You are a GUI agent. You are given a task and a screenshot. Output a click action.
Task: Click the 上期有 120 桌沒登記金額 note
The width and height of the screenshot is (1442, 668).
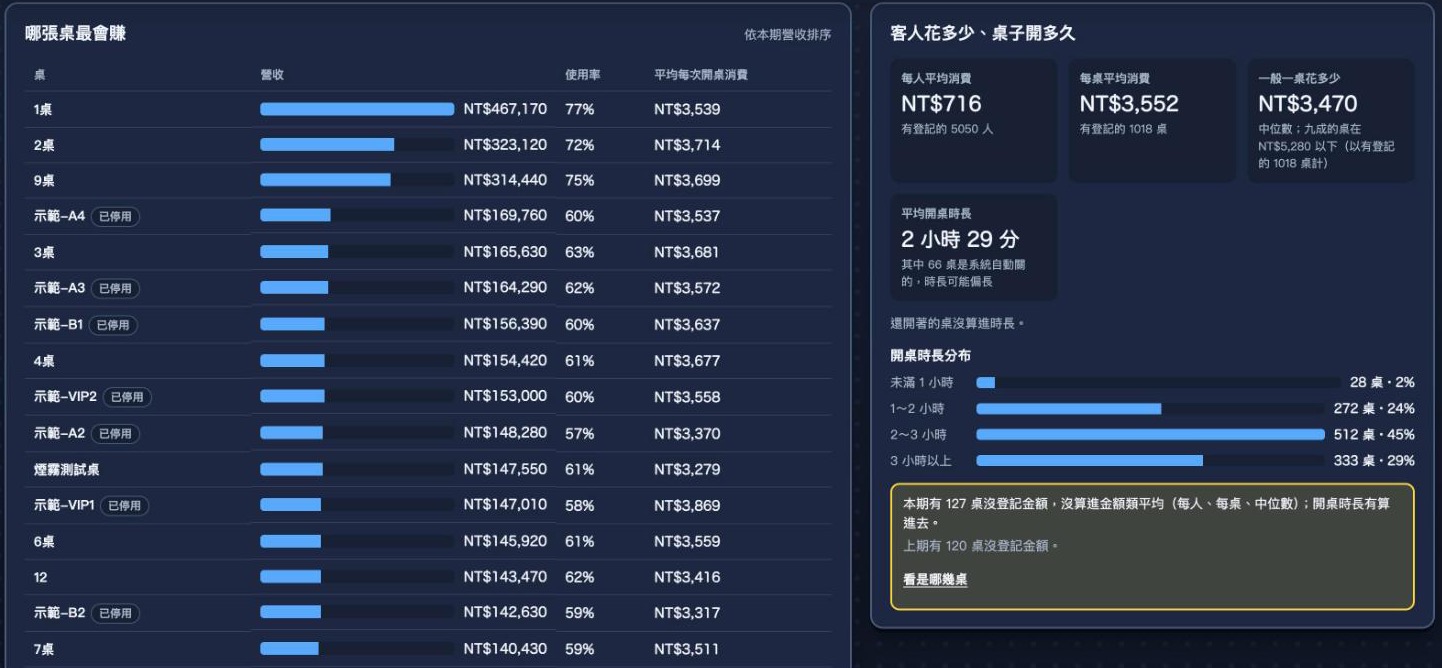coord(981,546)
